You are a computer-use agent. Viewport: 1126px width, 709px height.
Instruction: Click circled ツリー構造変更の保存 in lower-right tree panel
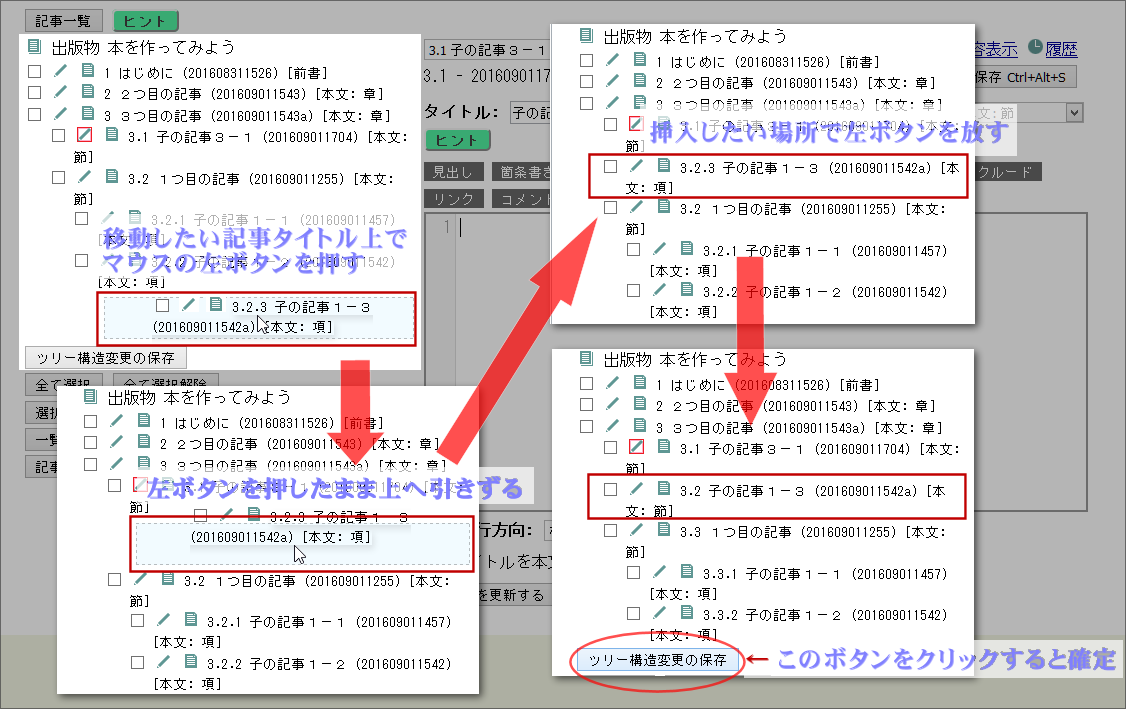pyautogui.click(x=657, y=659)
